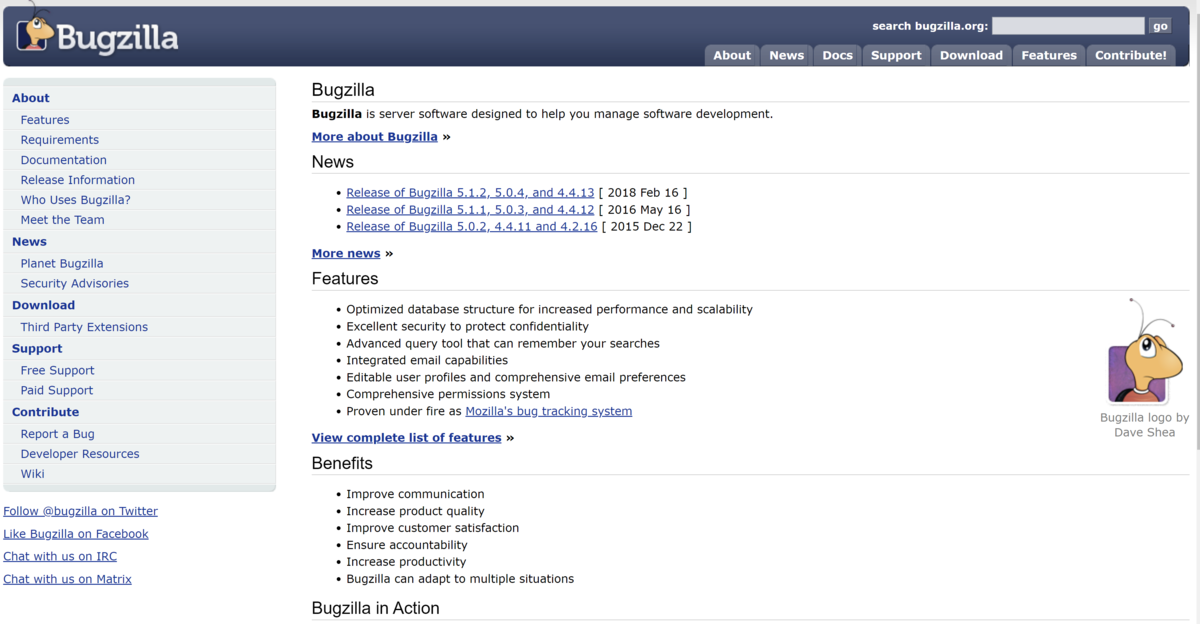Screen dimensions: 1200x624
Task: Open Like Bugzilla on Facebook link
Action: click(x=76, y=534)
